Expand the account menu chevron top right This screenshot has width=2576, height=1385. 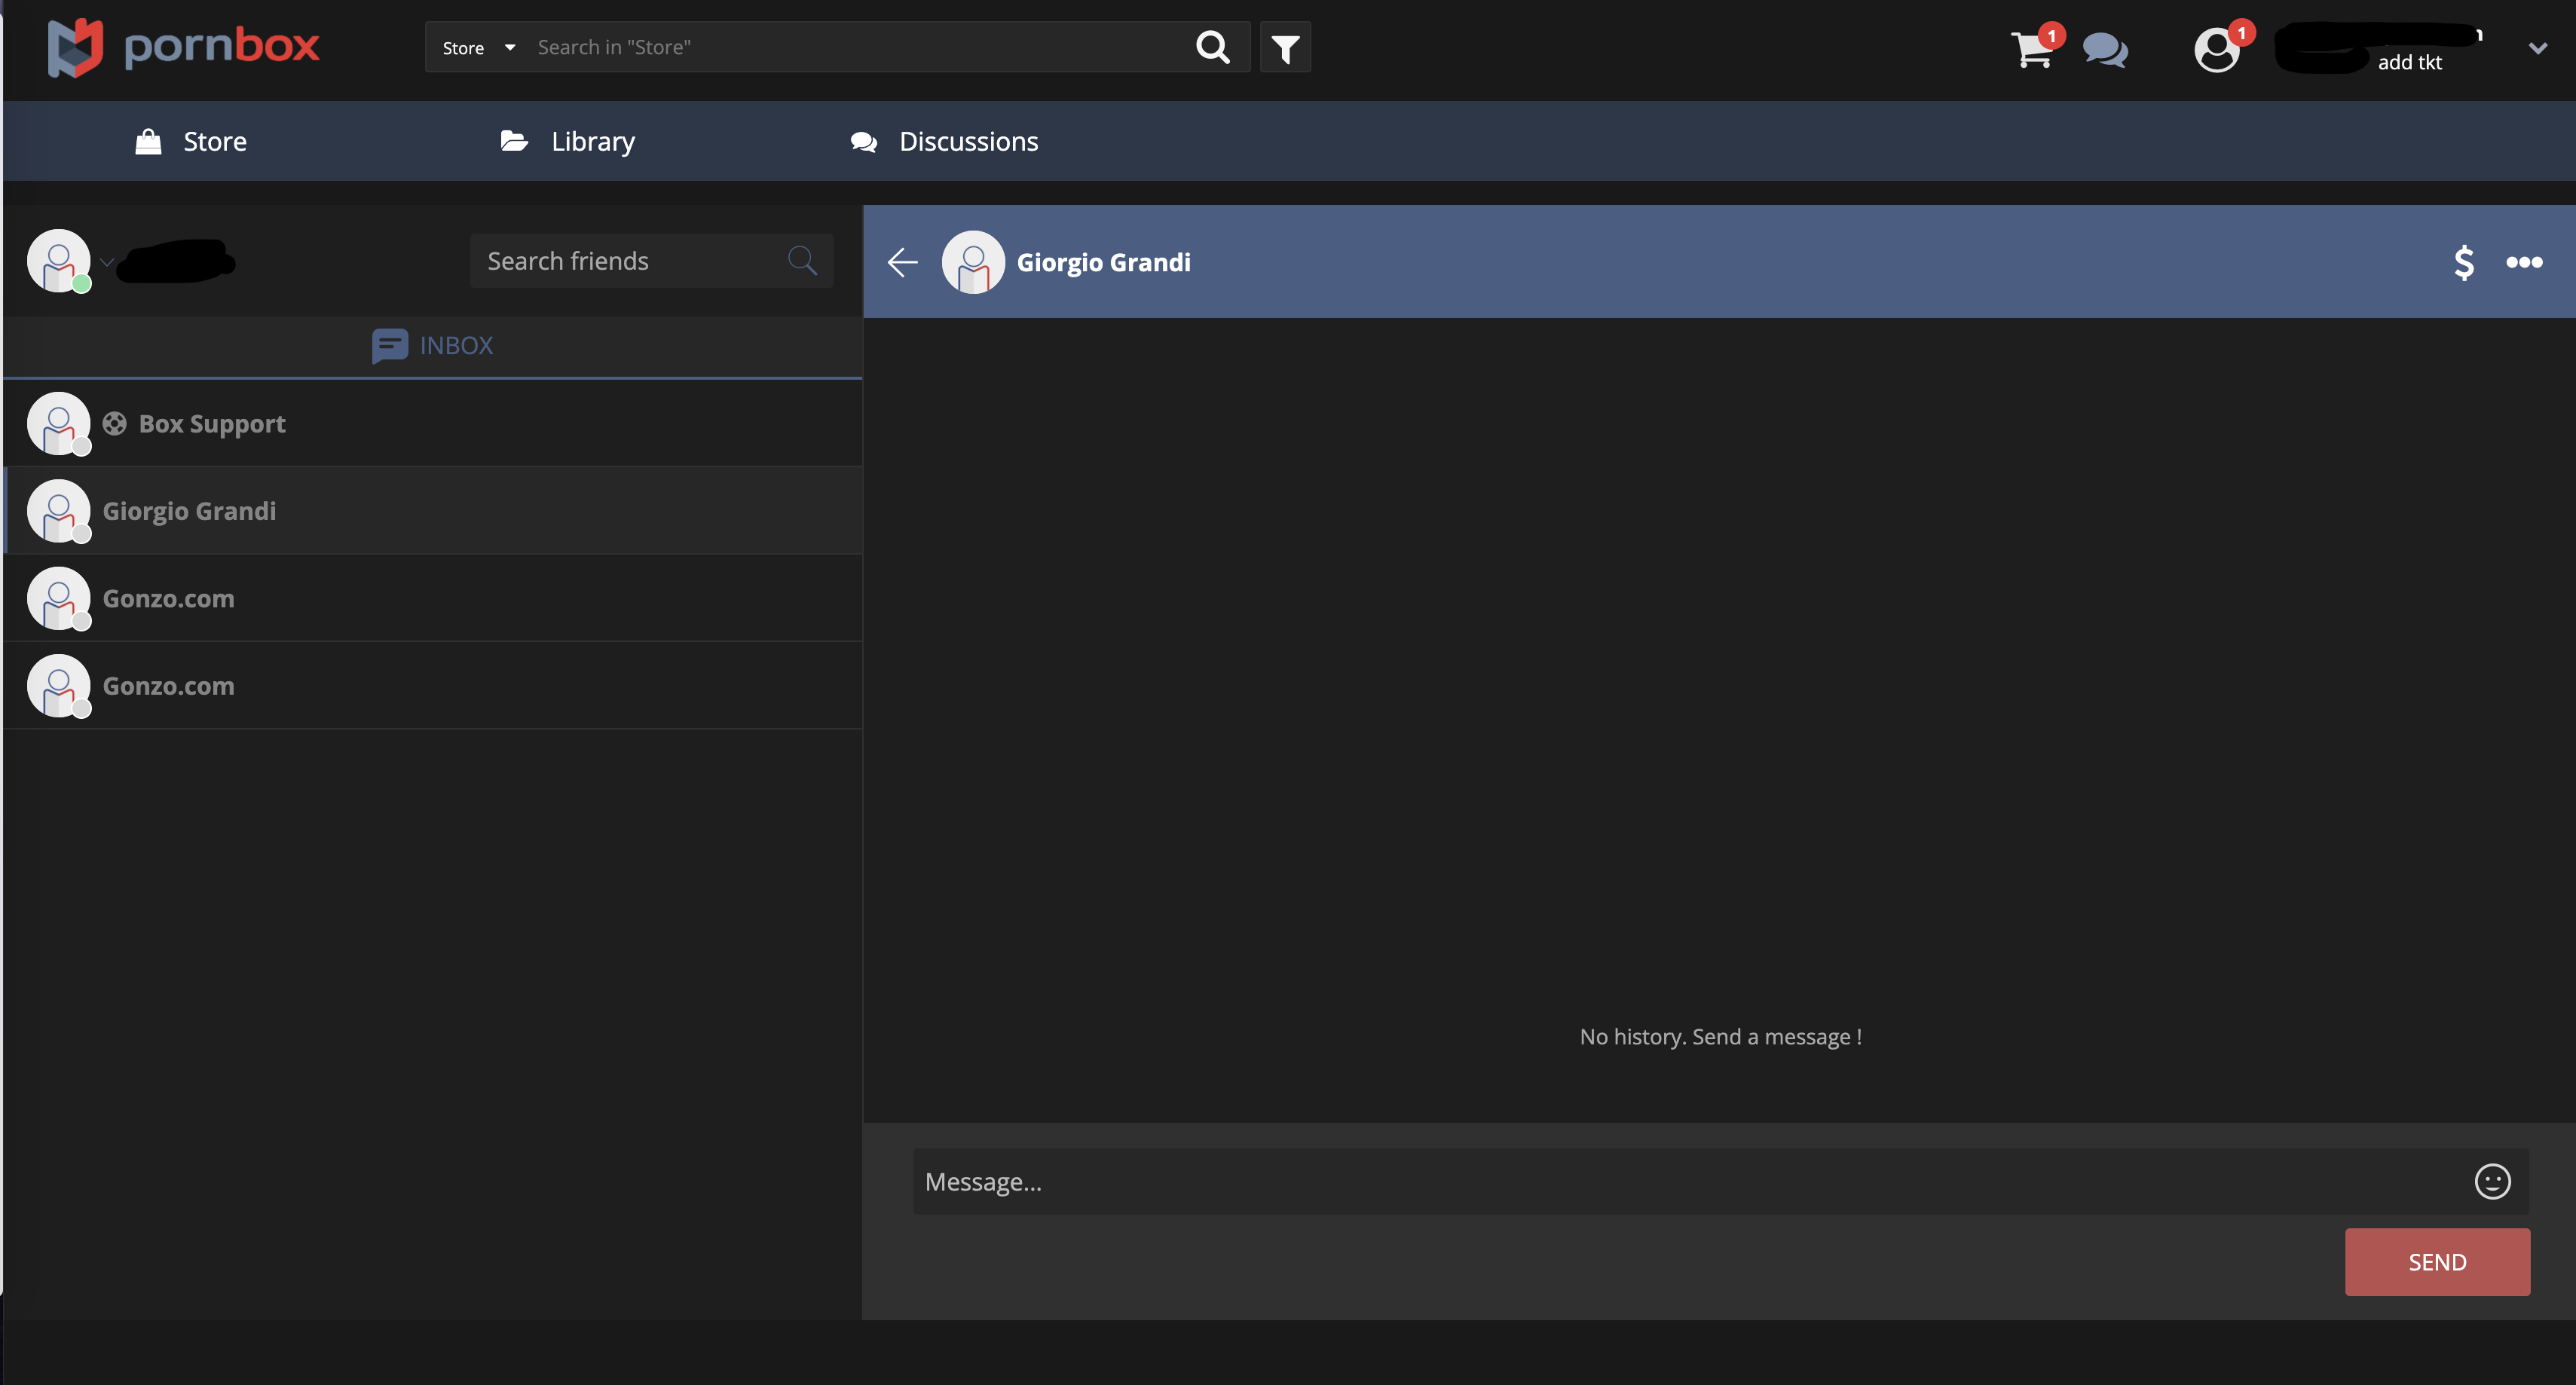coord(2537,47)
